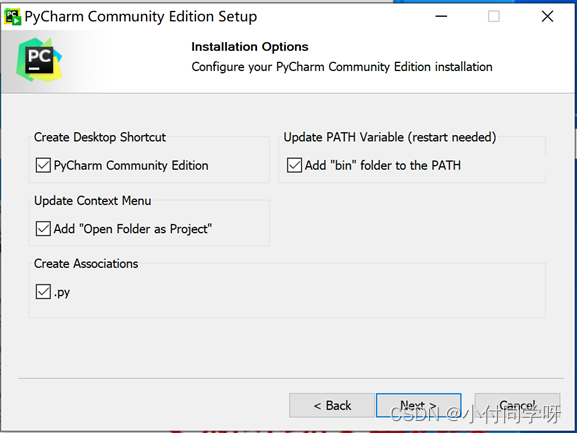Click the Update PATH Variable group label
Viewport: 577px width, 433px height.
tap(390, 137)
